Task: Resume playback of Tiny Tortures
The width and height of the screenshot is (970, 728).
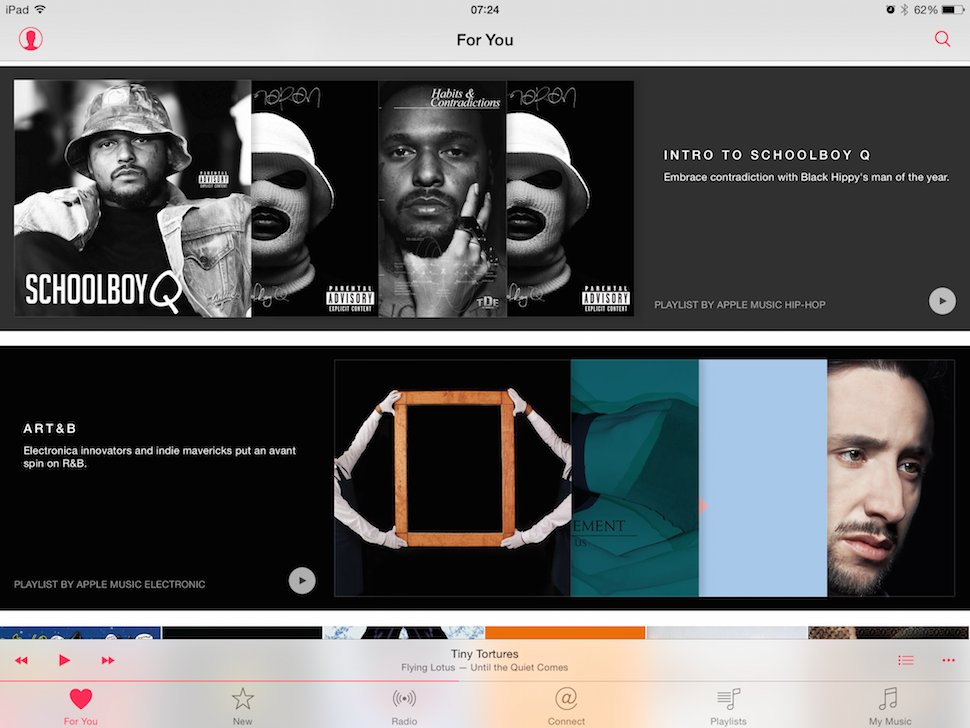Action: pos(64,660)
